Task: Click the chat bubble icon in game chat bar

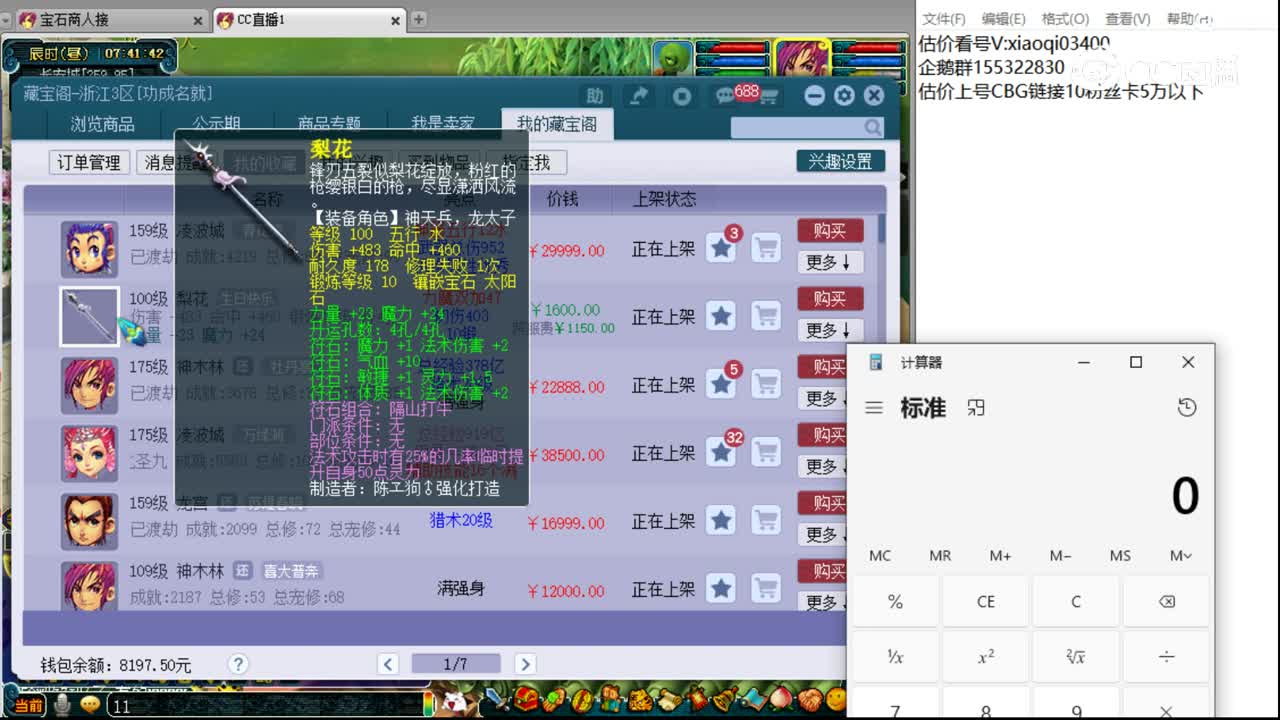Action: tap(89, 704)
